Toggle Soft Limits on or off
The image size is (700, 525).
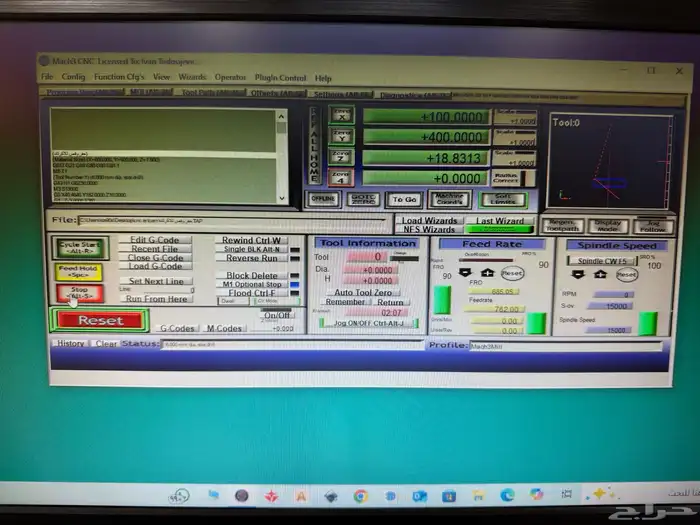click(503, 199)
